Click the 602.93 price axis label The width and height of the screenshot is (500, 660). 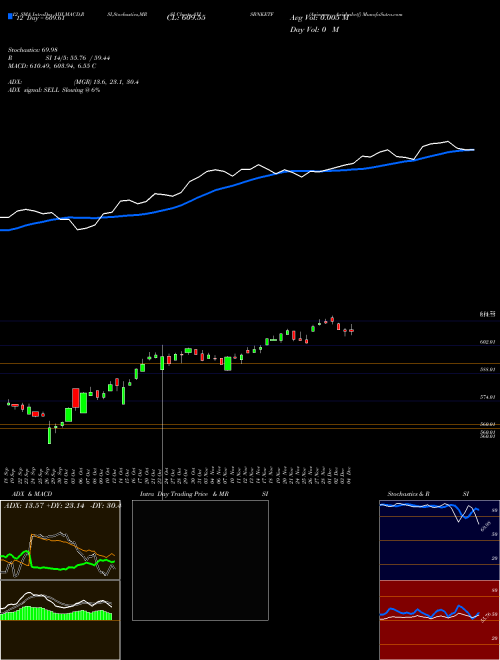487,343
